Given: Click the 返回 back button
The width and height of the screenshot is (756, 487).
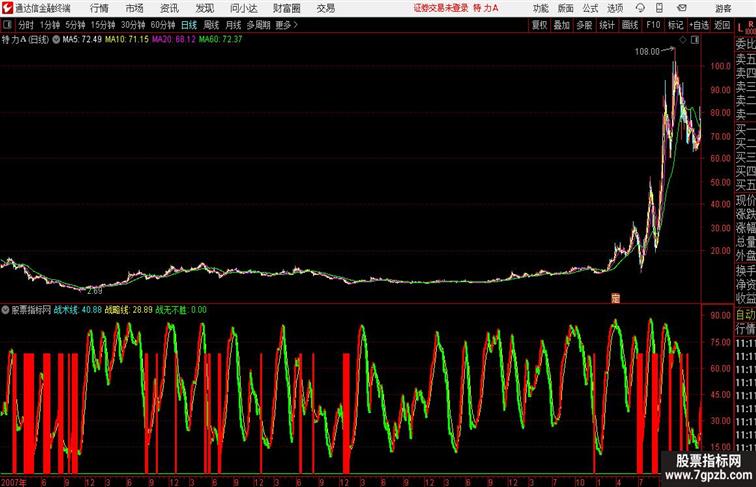Looking at the screenshot, I should click(x=722, y=25).
